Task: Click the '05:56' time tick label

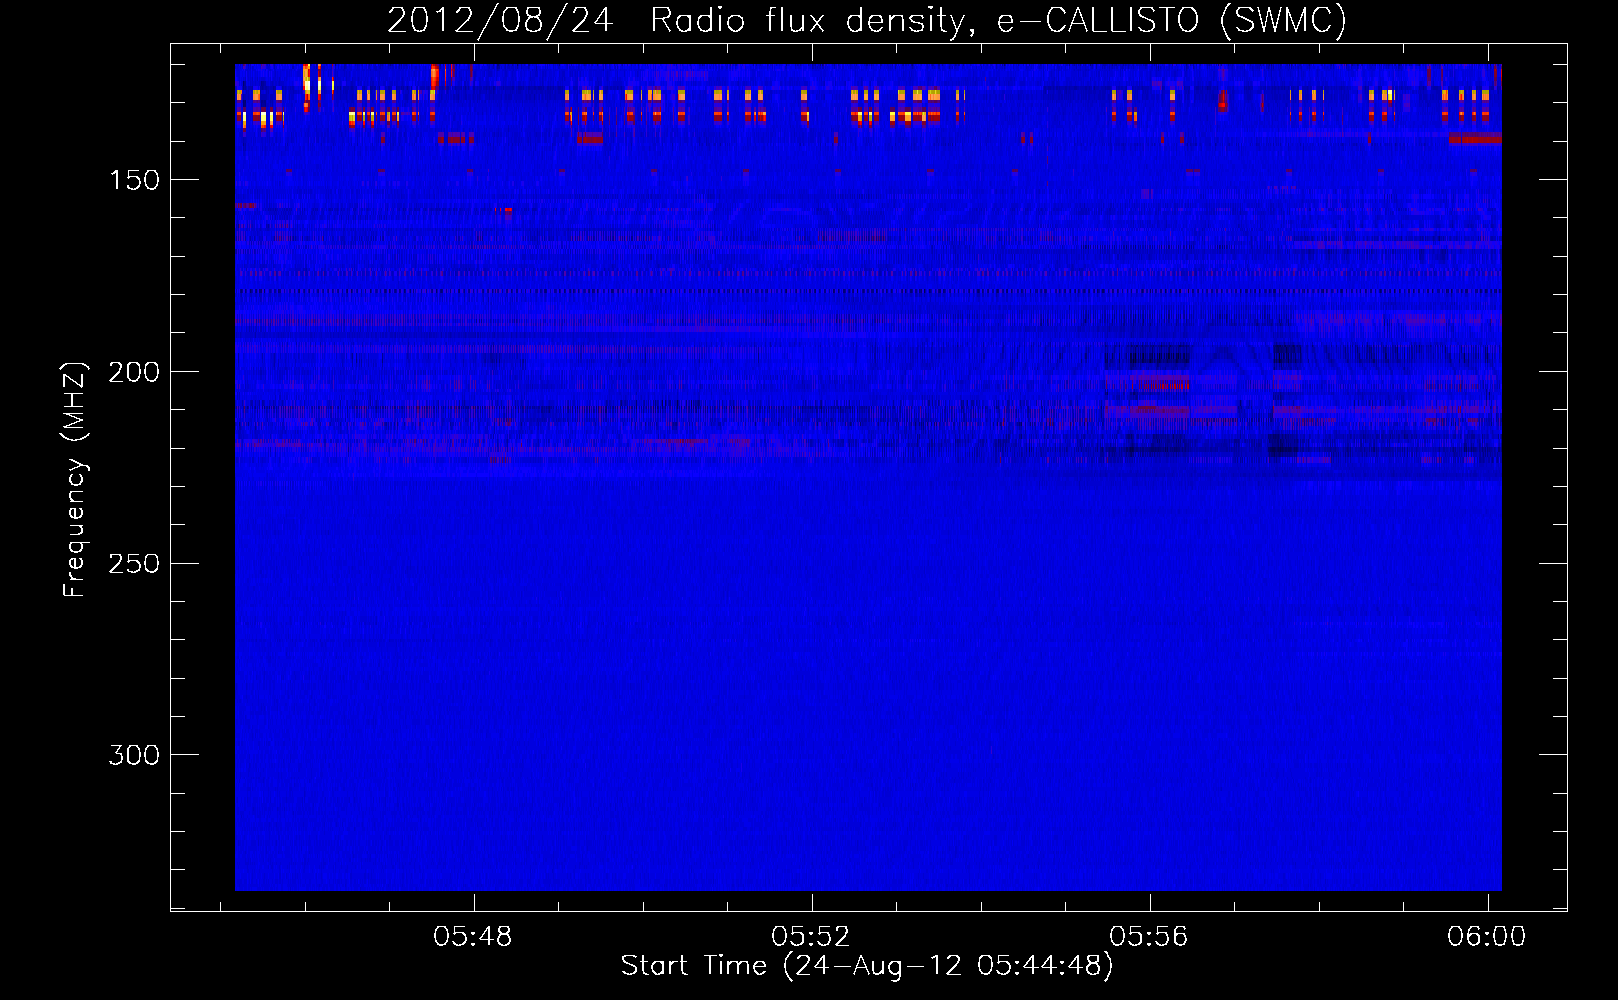Action: [x=1149, y=936]
